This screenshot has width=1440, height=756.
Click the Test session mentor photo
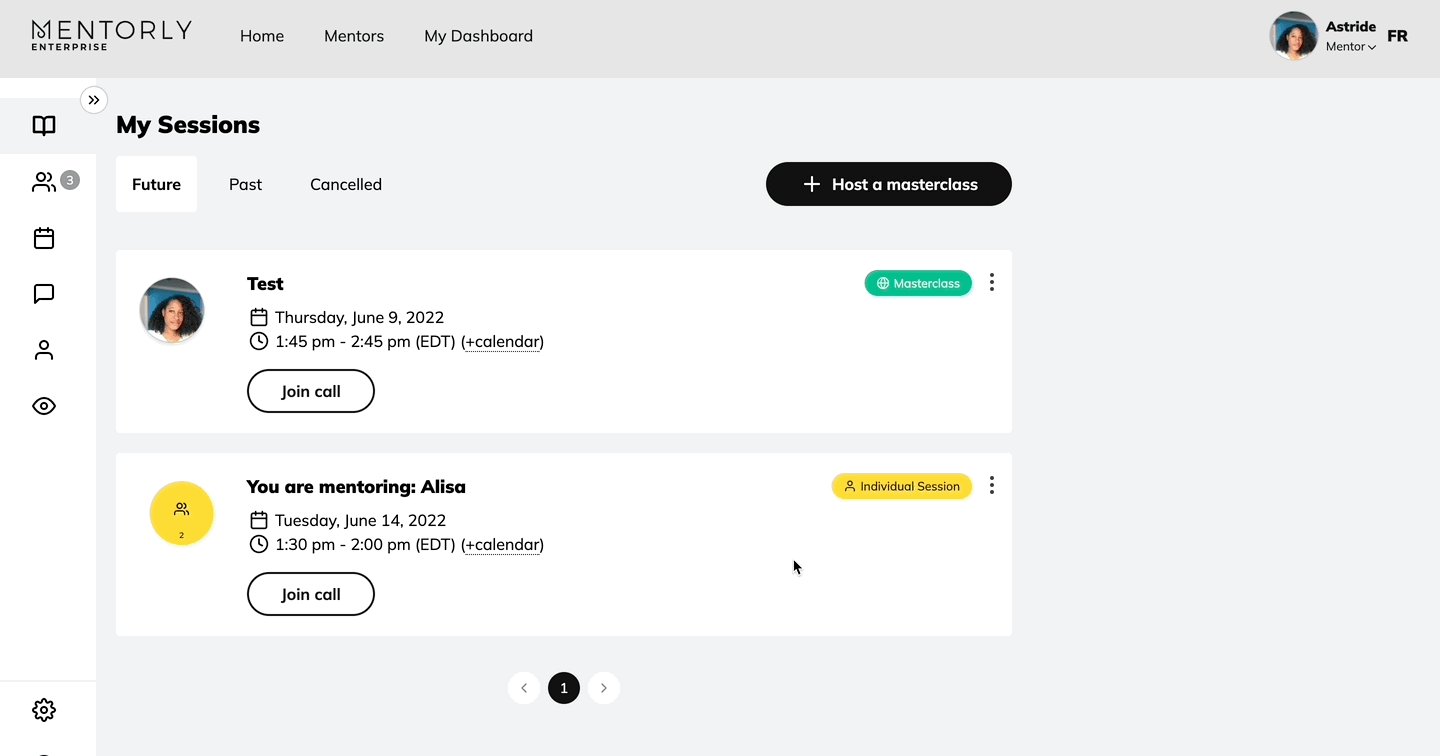pyautogui.click(x=172, y=310)
